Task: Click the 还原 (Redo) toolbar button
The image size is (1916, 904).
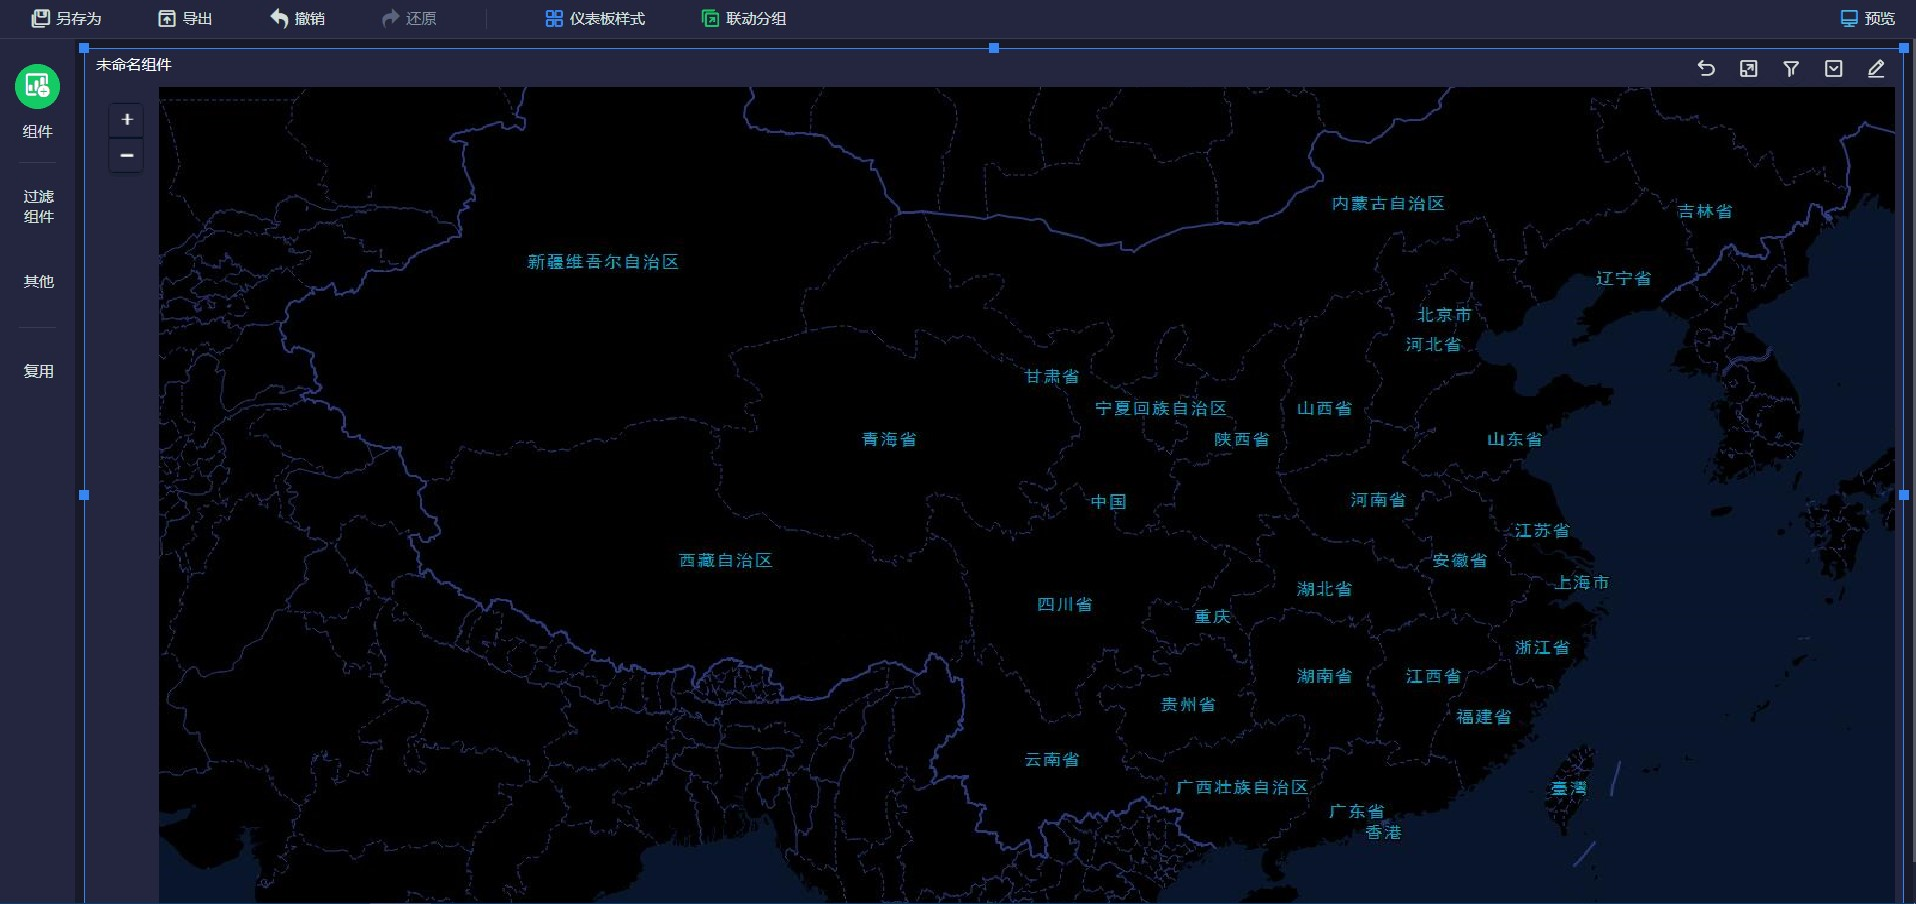Action: (x=409, y=18)
